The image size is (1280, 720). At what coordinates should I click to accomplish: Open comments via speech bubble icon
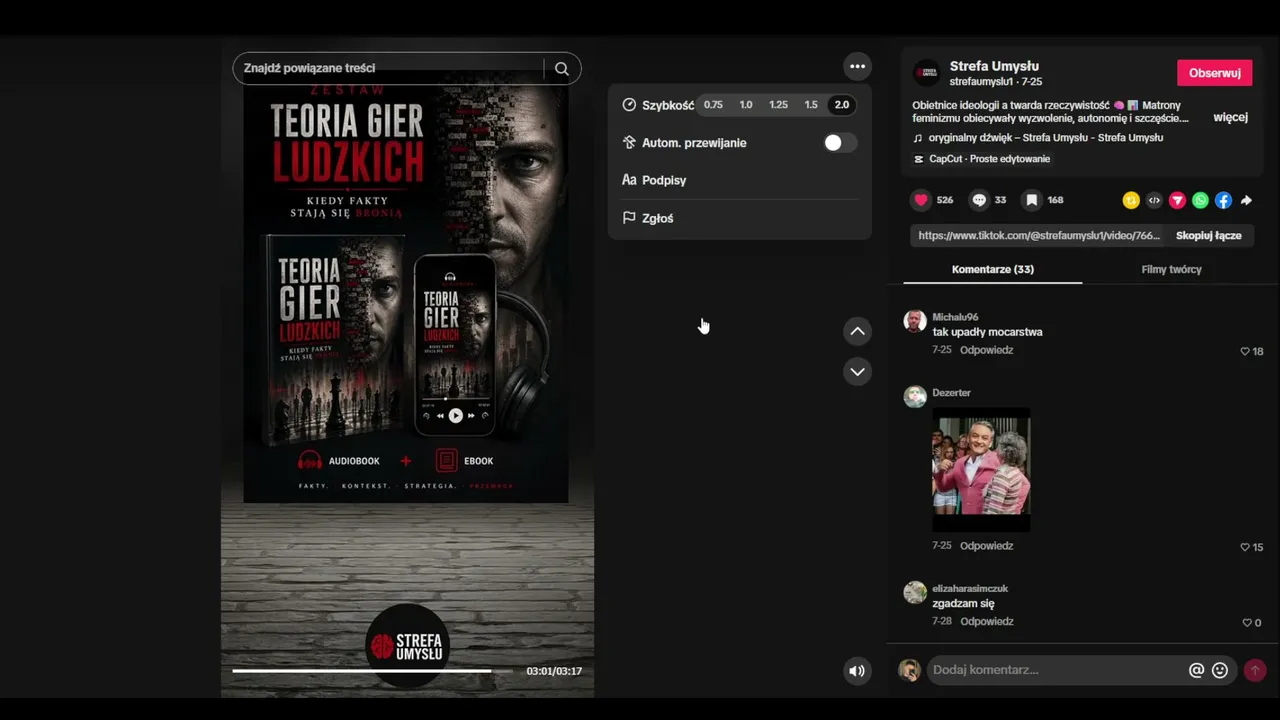pyautogui.click(x=979, y=200)
